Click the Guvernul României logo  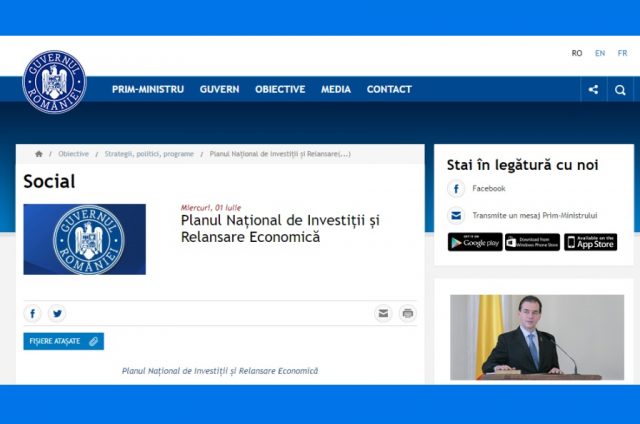pos(54,82)
